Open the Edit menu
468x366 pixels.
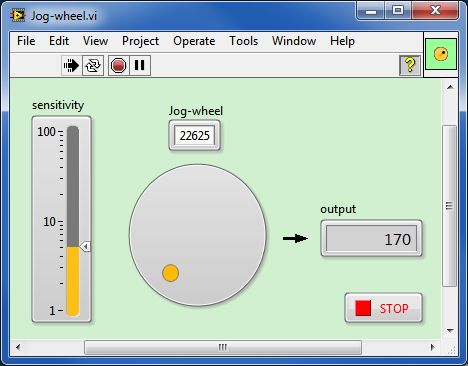click(x=59, y=41)
